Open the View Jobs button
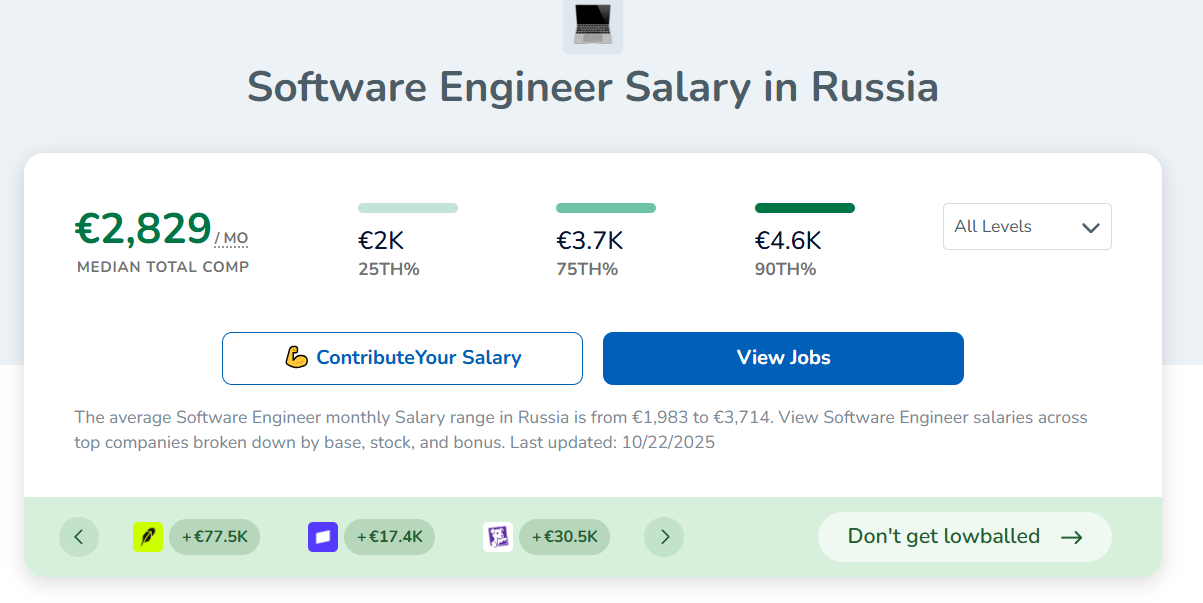 (x=783, y=358)
